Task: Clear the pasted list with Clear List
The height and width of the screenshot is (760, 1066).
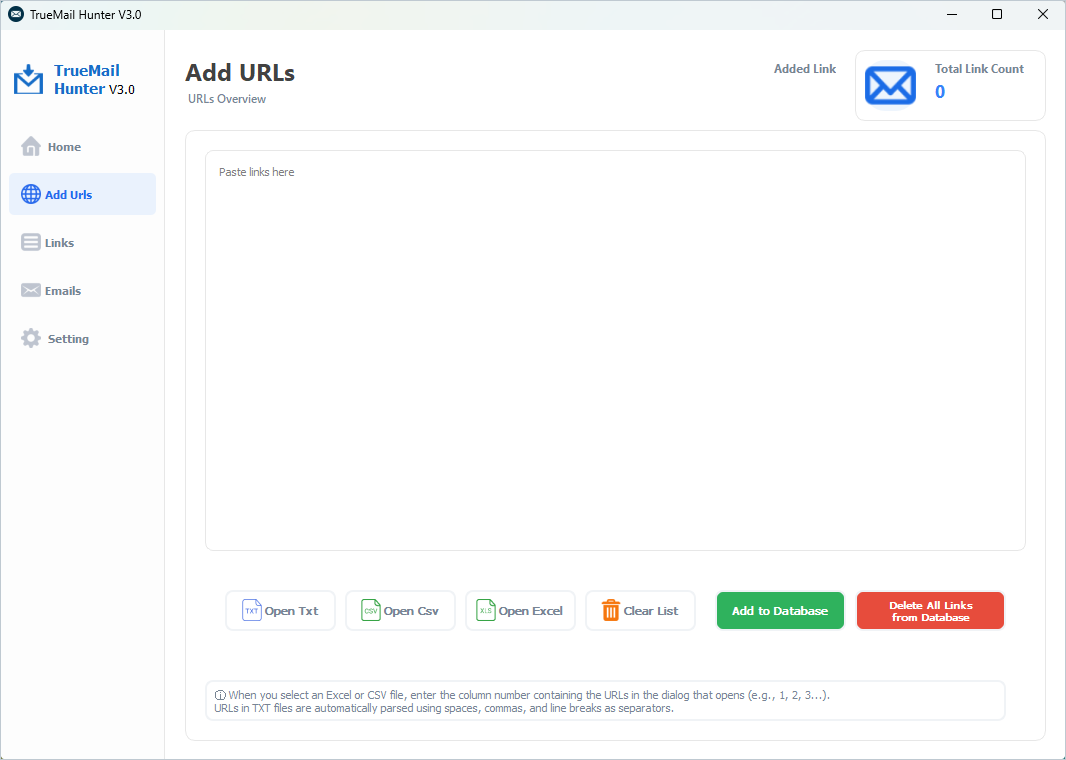Action: [640, 610]
